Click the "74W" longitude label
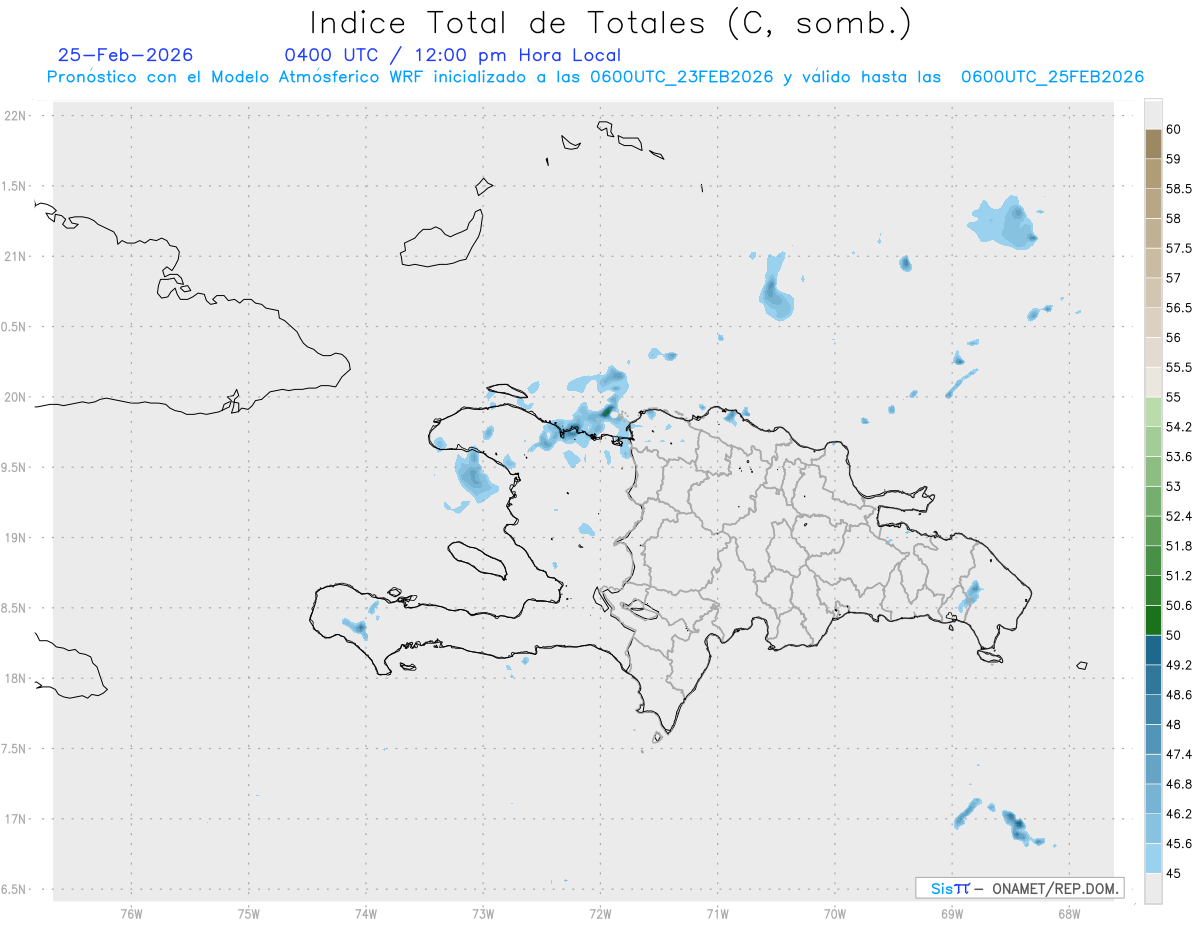 click(366, 913)
